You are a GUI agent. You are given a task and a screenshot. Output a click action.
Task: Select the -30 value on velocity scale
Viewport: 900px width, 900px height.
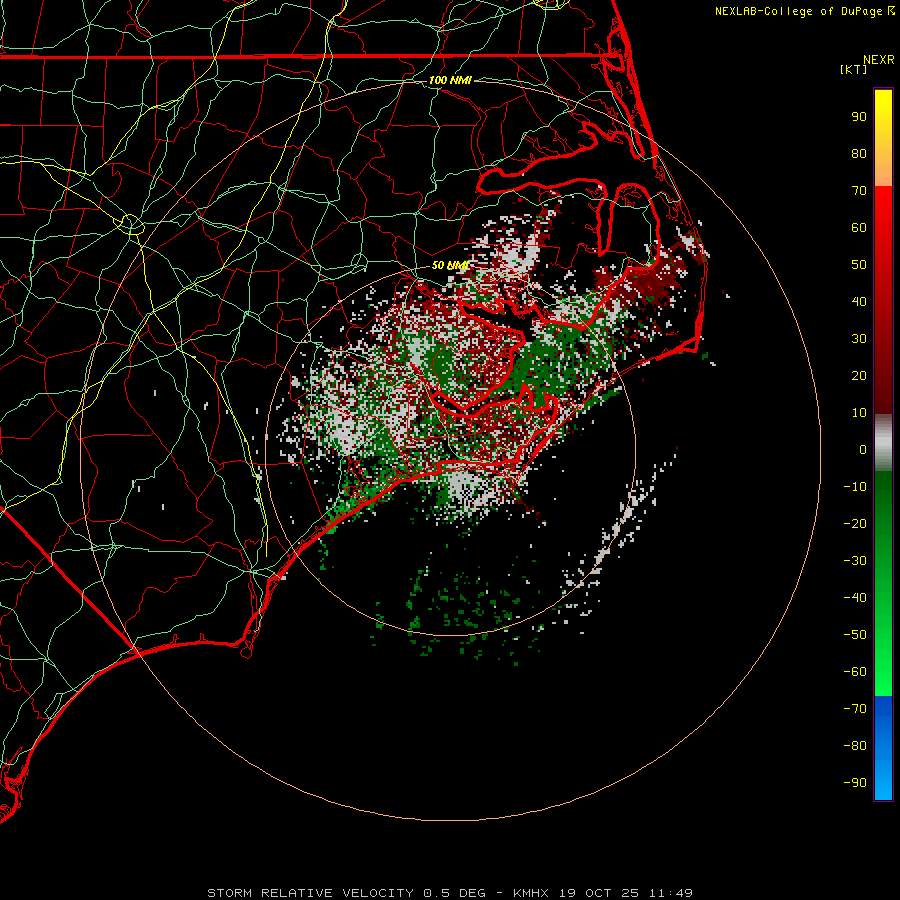click(x=855, y=561)
